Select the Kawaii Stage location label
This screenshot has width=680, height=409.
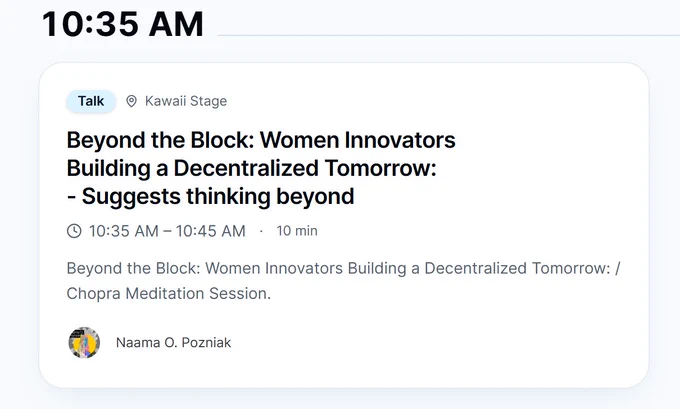tap(186, 101)
